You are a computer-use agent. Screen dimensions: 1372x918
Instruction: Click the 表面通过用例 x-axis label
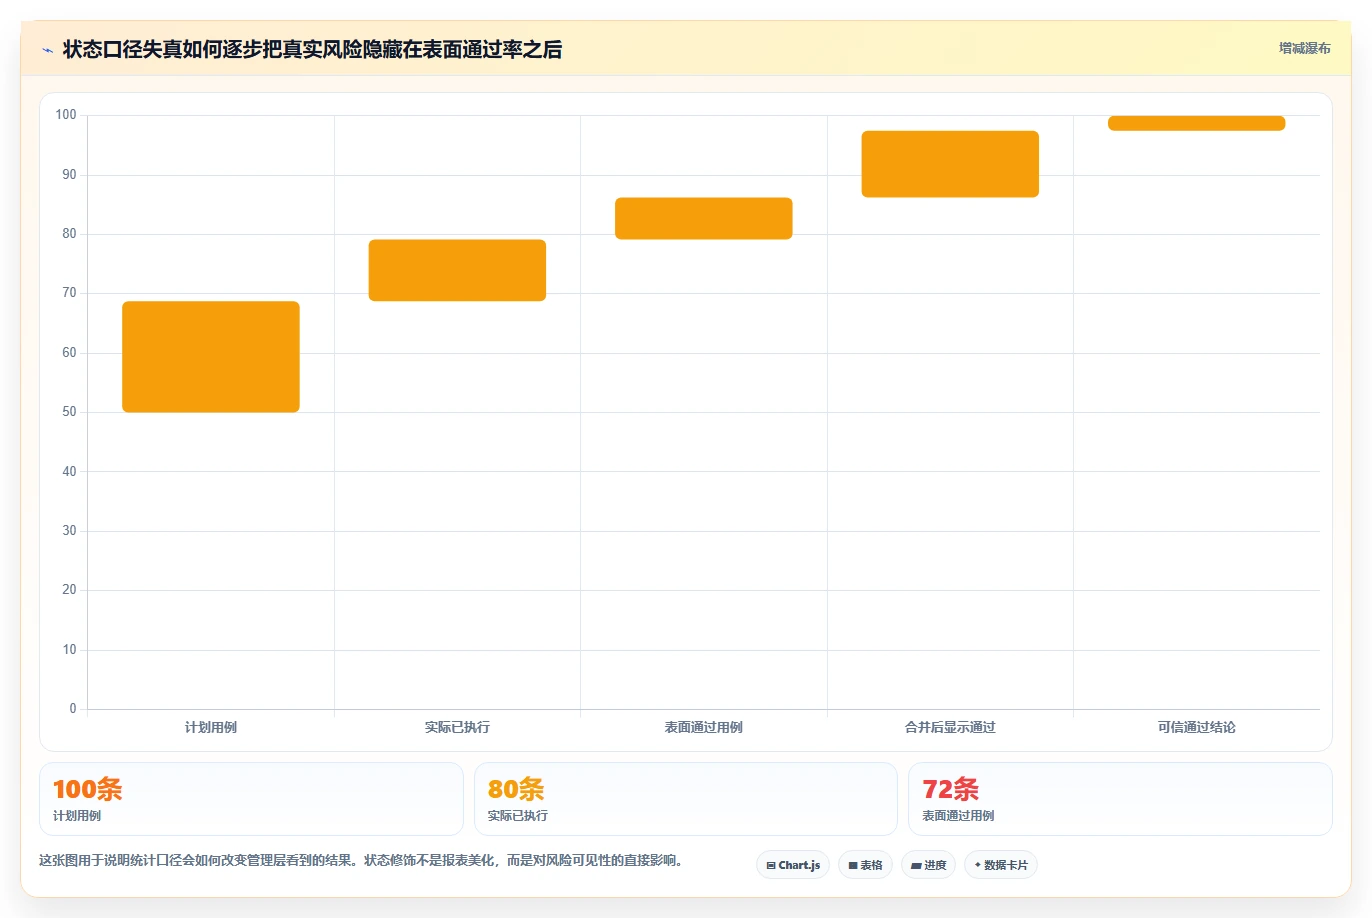pos(704,727)
